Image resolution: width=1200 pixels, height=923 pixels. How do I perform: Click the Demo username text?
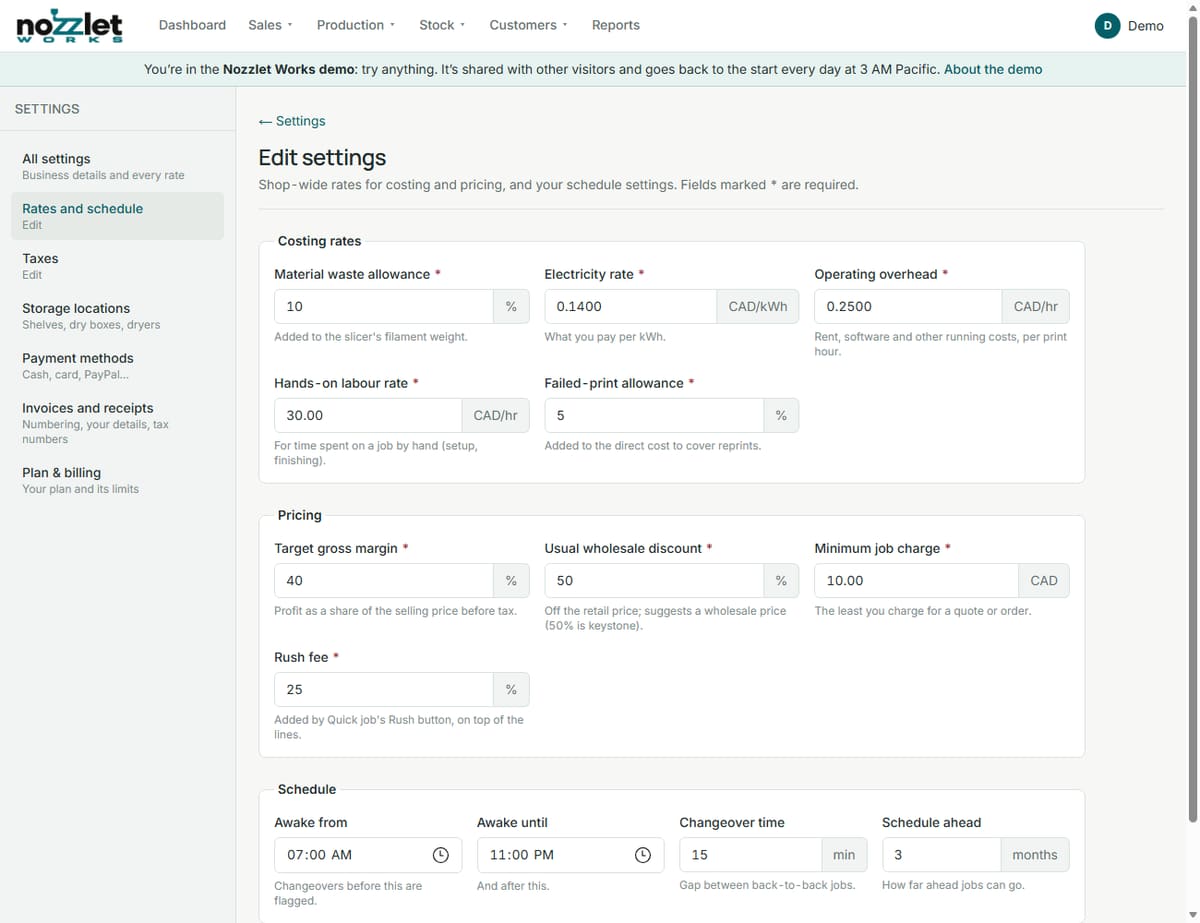(1146, 26)
